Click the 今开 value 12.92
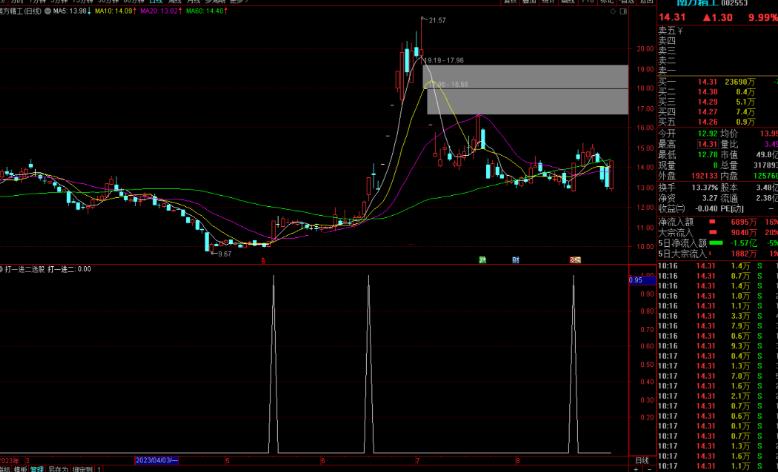Image resolution: width=778 pixels, height=472 pixels. click(x=708, y=134)
